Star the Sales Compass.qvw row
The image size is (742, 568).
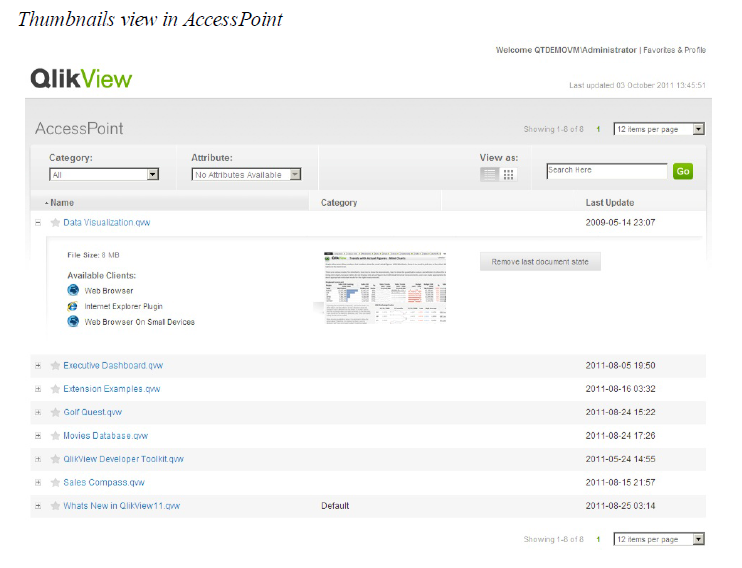point(55,483)
